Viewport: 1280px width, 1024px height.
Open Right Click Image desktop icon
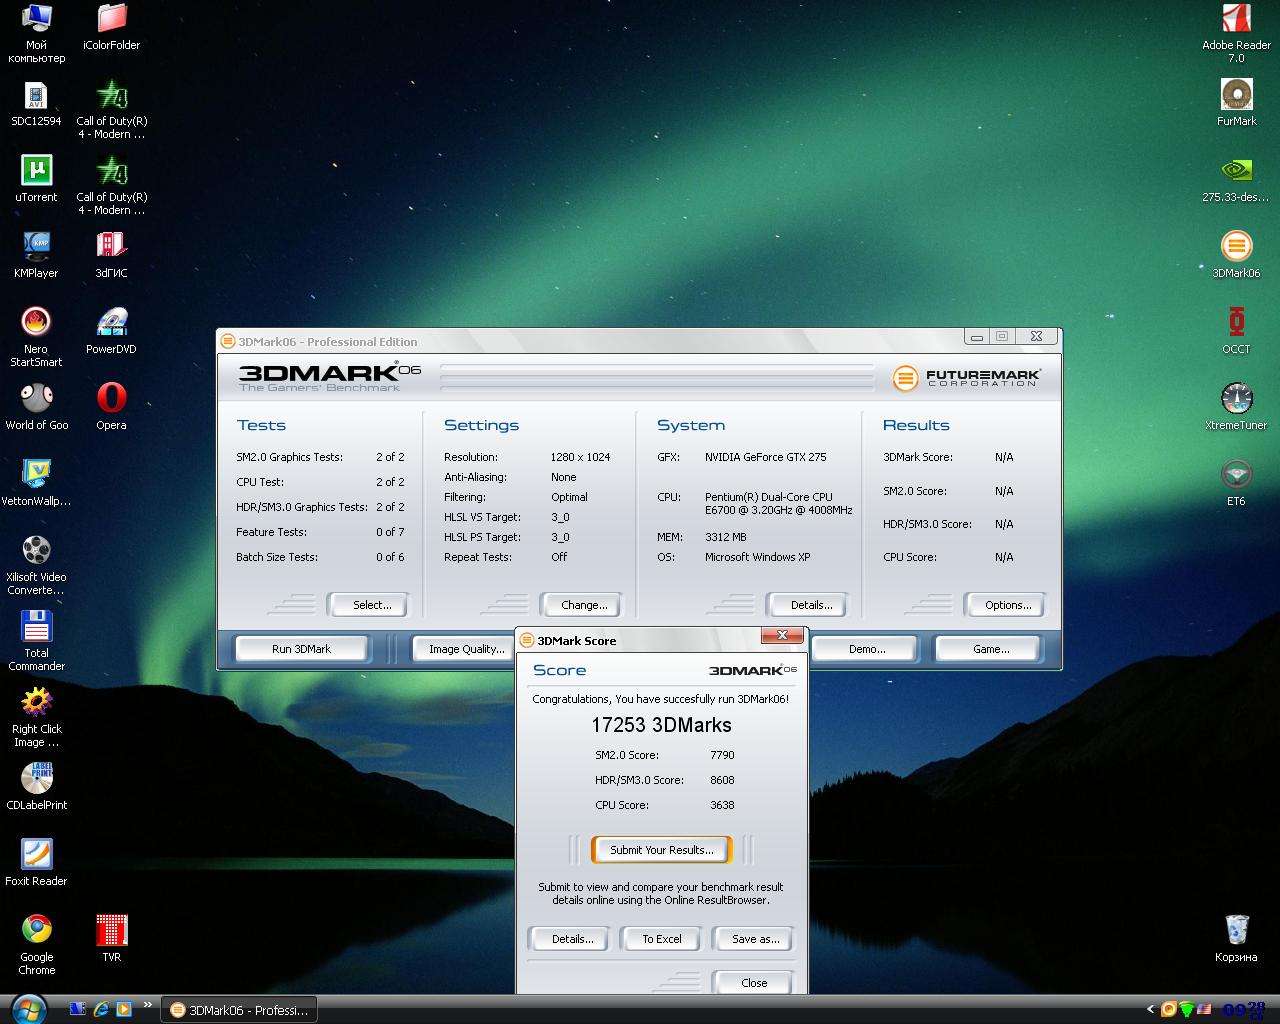coord(36,717)
